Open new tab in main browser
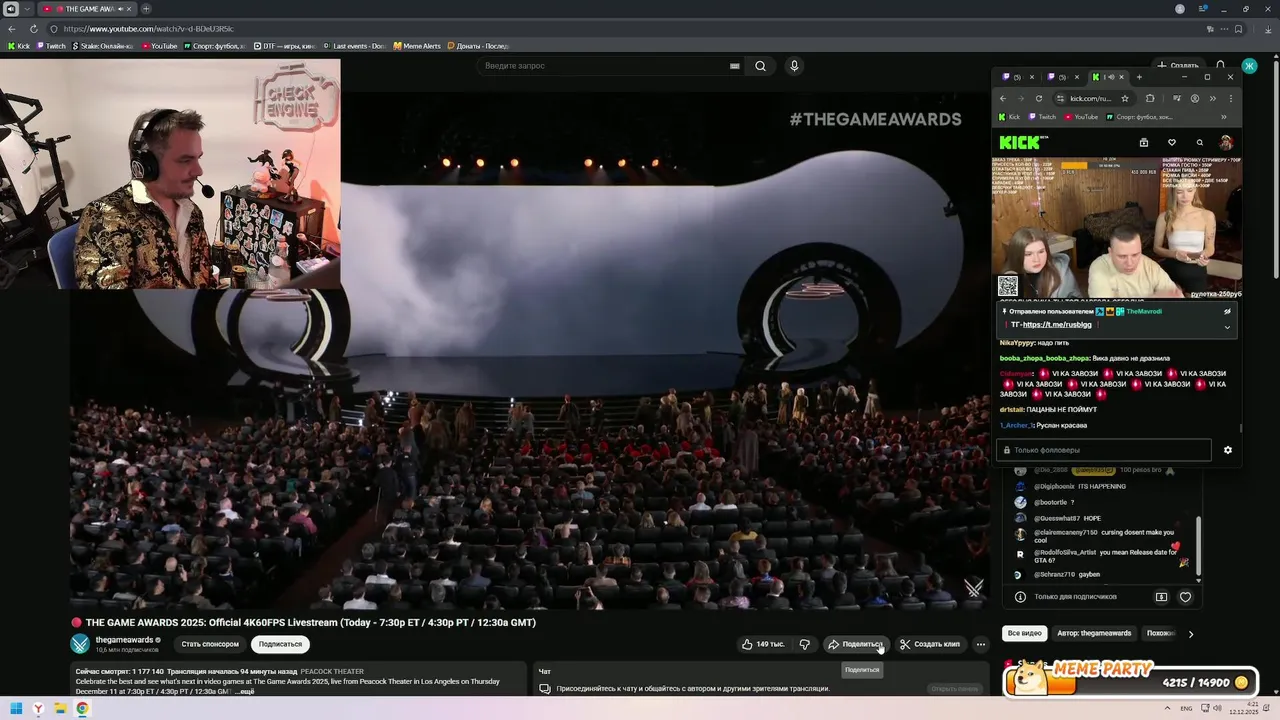1280x720 pixels. click(146, 9)
